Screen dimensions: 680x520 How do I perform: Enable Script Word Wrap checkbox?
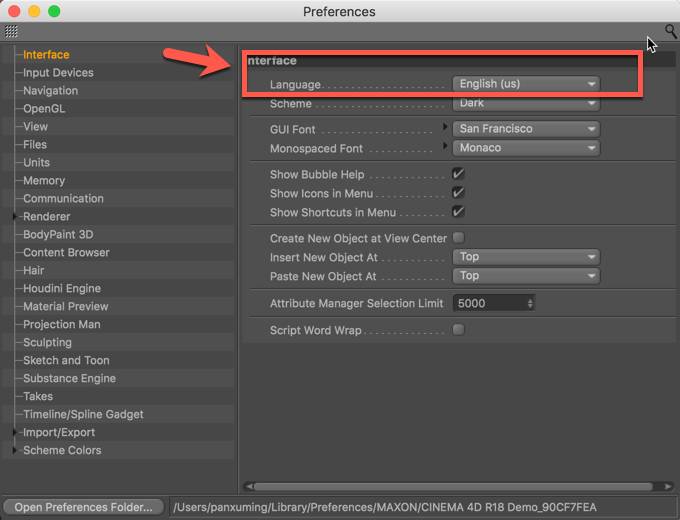tap(458, 330)
